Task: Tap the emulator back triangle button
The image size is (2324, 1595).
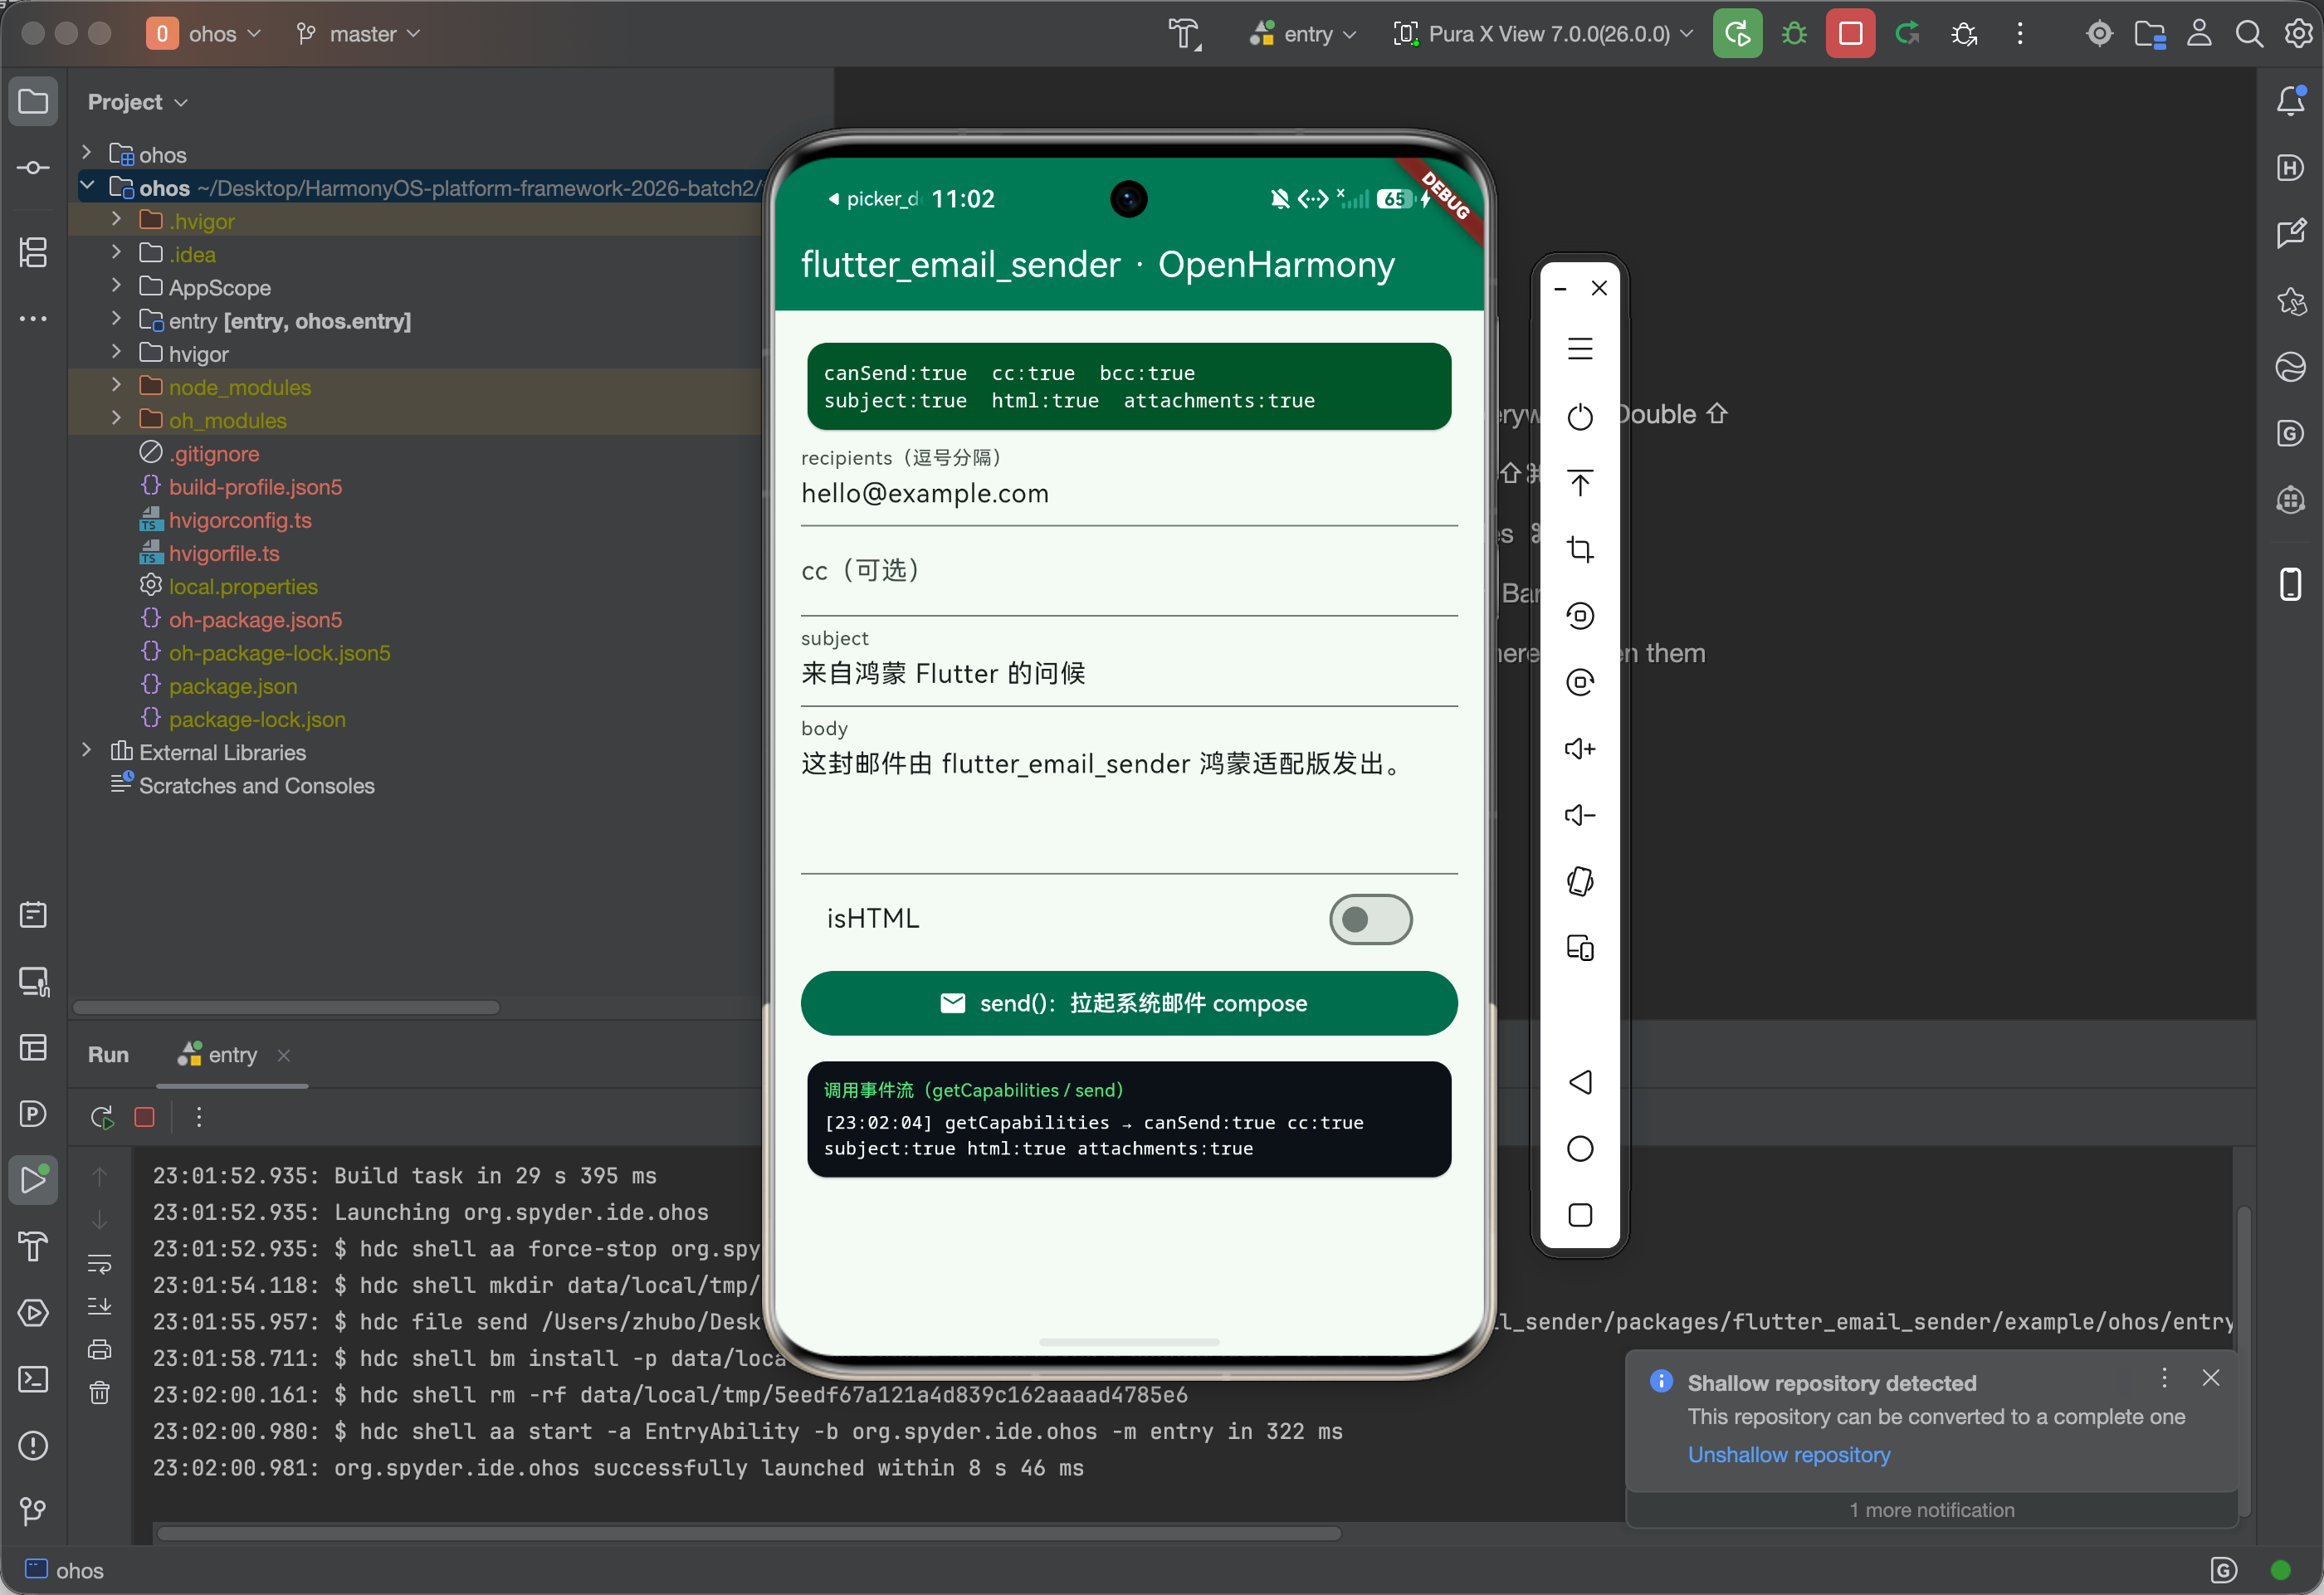Action: click(1580, 1082)
